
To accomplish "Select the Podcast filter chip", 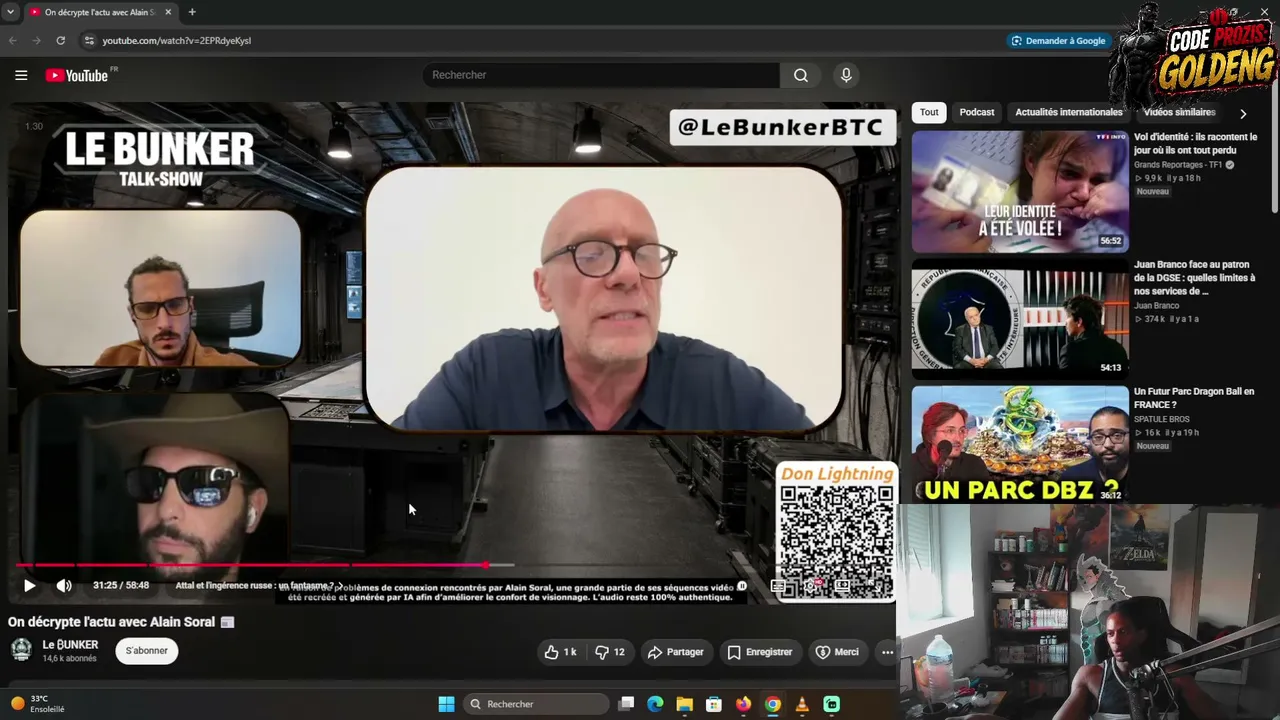I will click(x=977, y=112).
